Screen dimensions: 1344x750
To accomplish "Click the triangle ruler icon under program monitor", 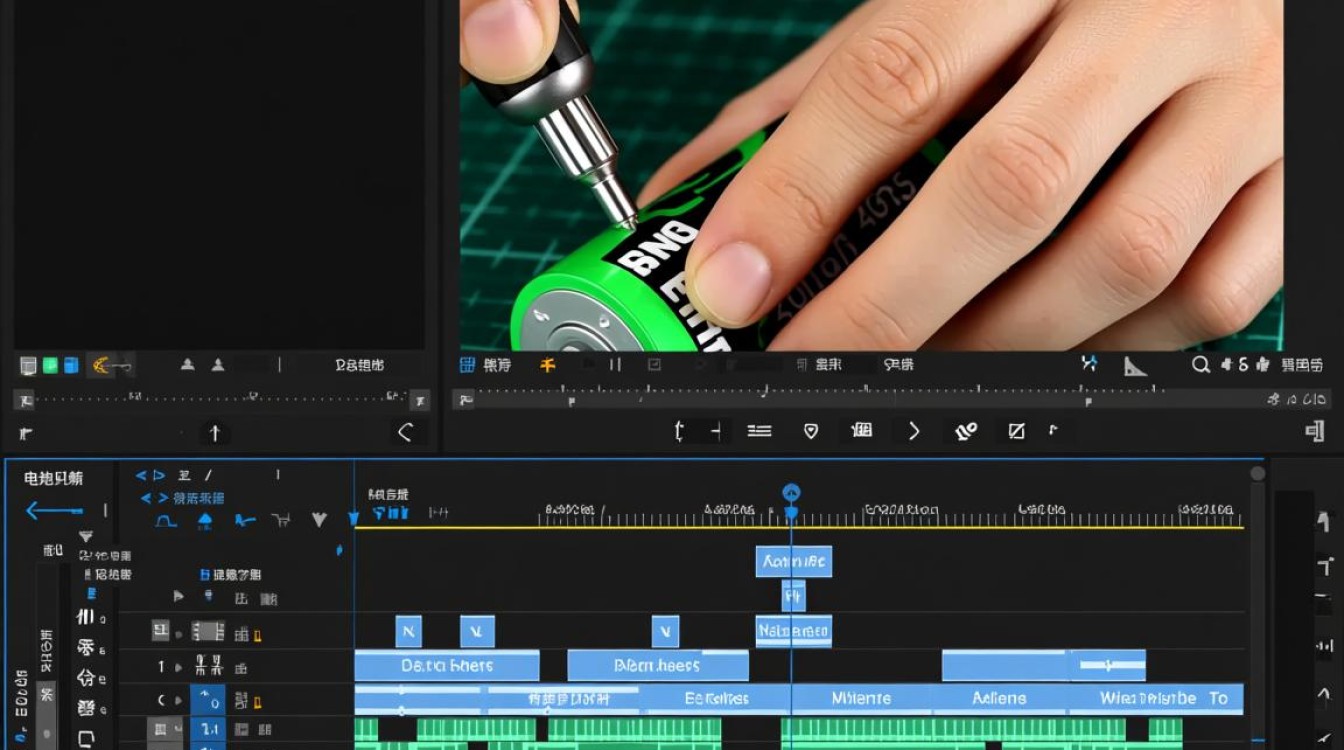I will [1134, 366].
